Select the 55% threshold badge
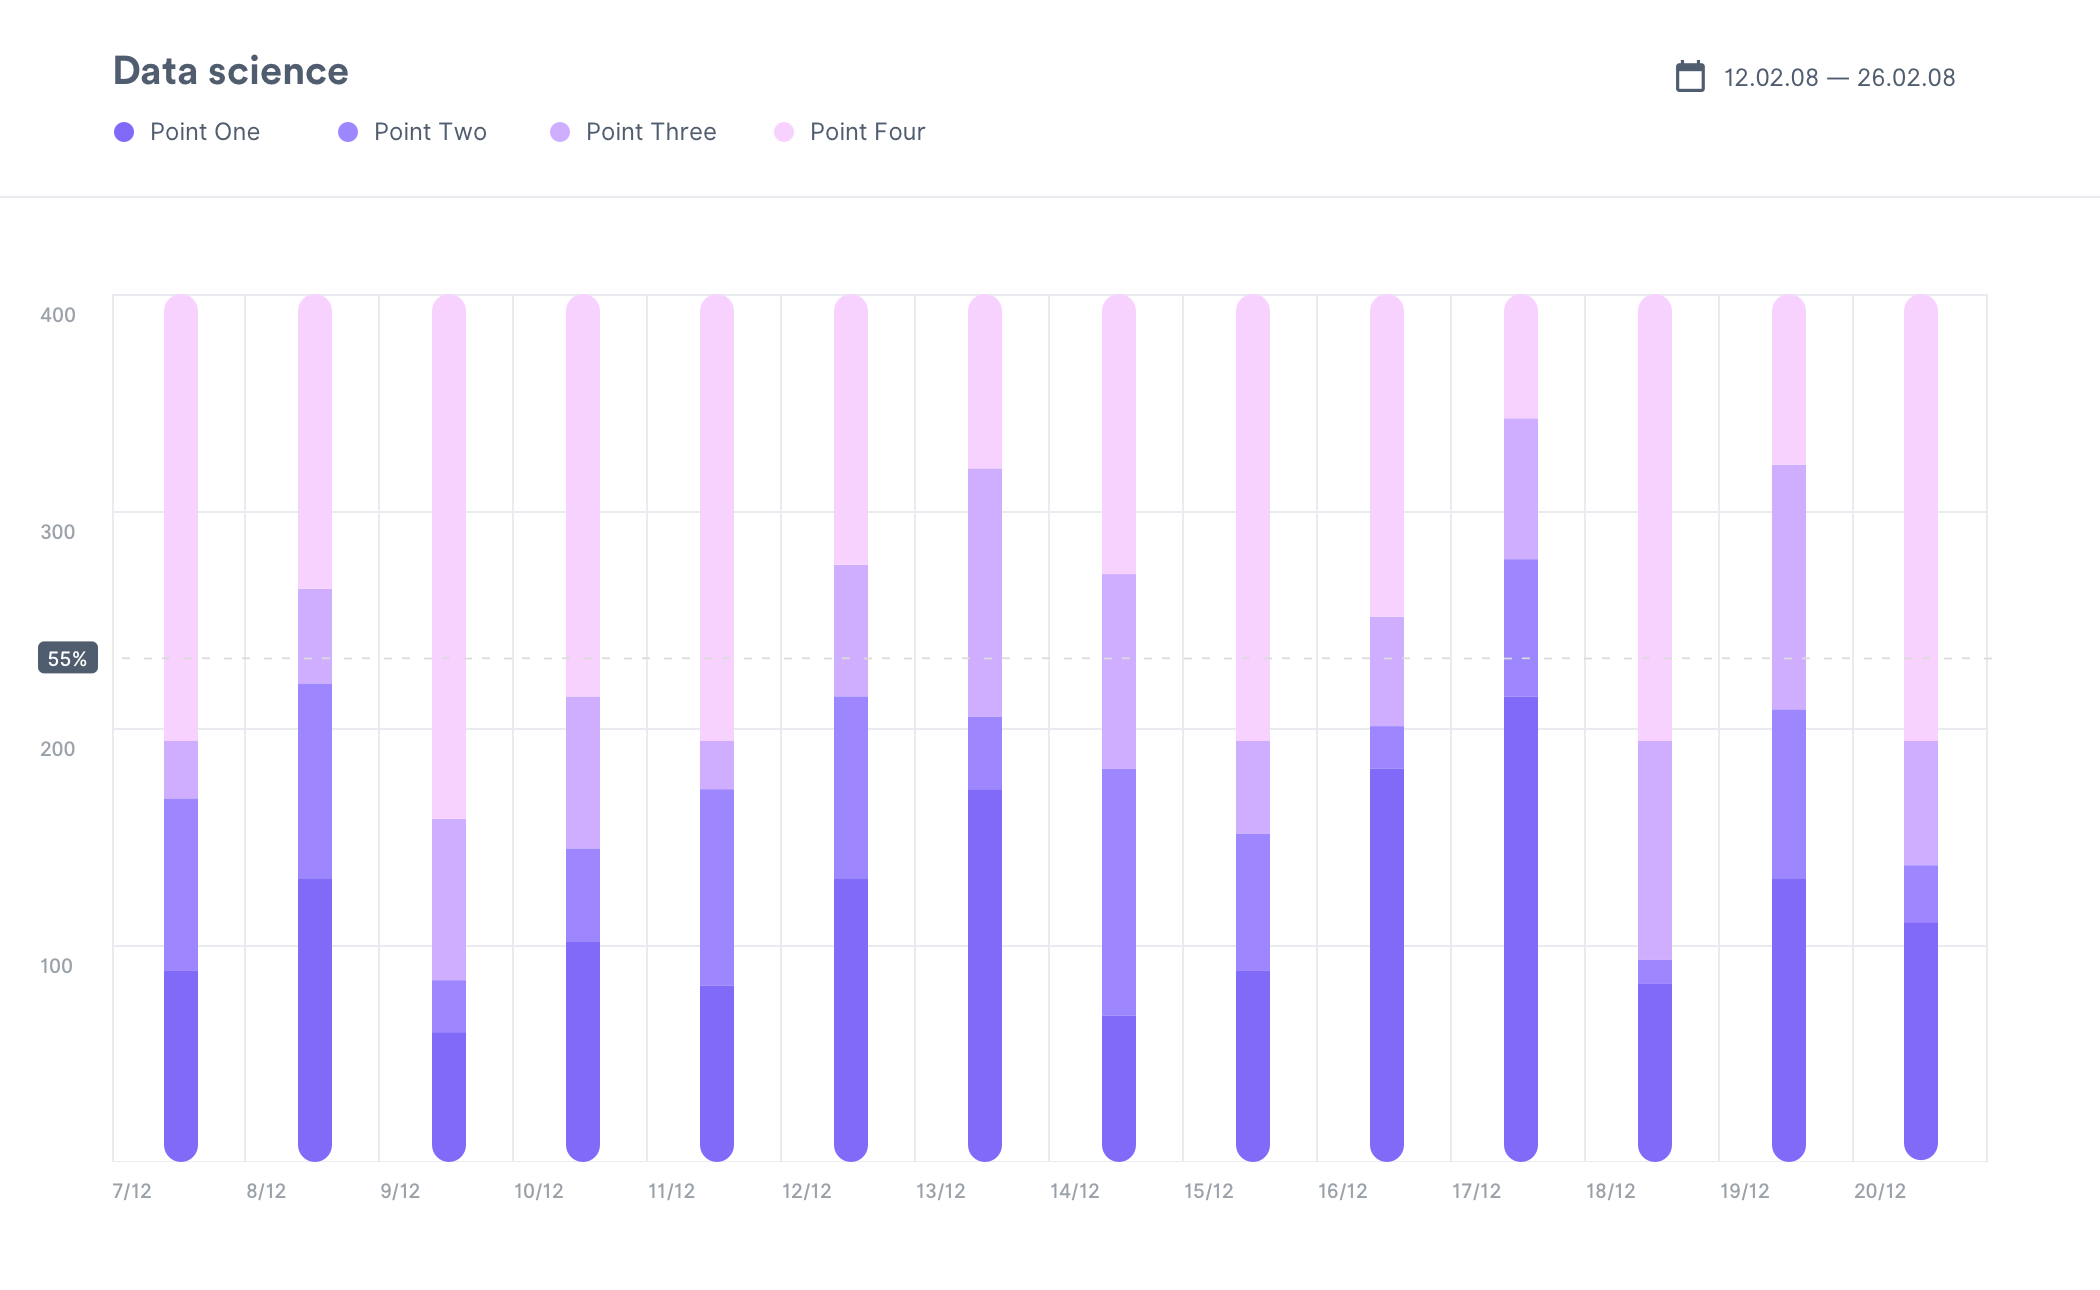The height and width of the screenshot is (1290, 2100). point(67,658)
